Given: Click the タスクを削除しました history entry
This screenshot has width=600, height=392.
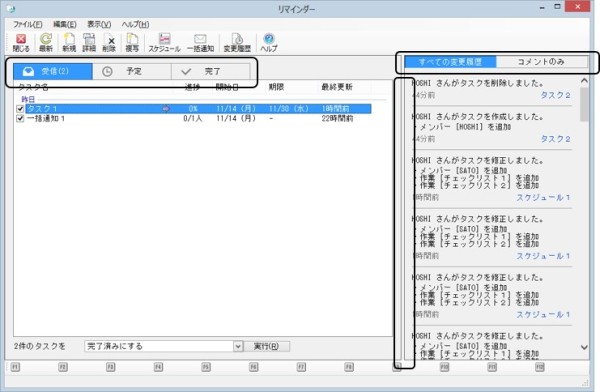Looking at the screenshot, I should point(479,83).
